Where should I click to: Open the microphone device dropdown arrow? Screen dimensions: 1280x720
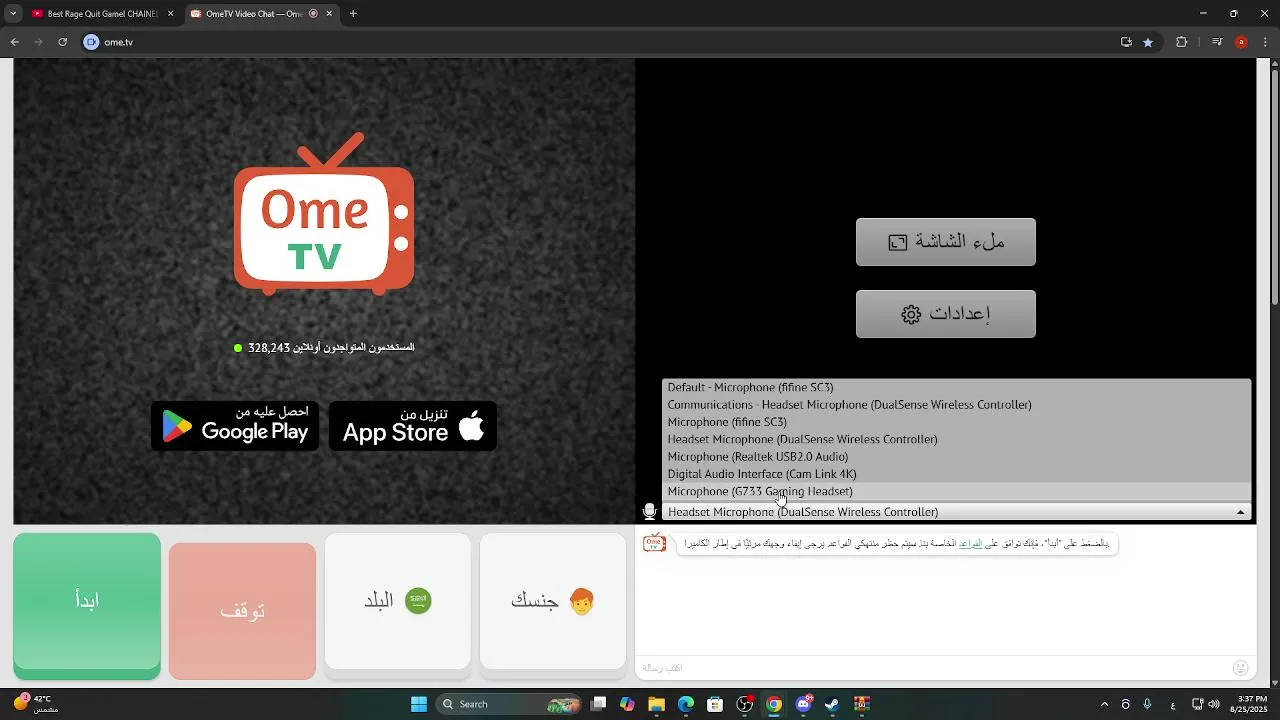(1240, 512)
